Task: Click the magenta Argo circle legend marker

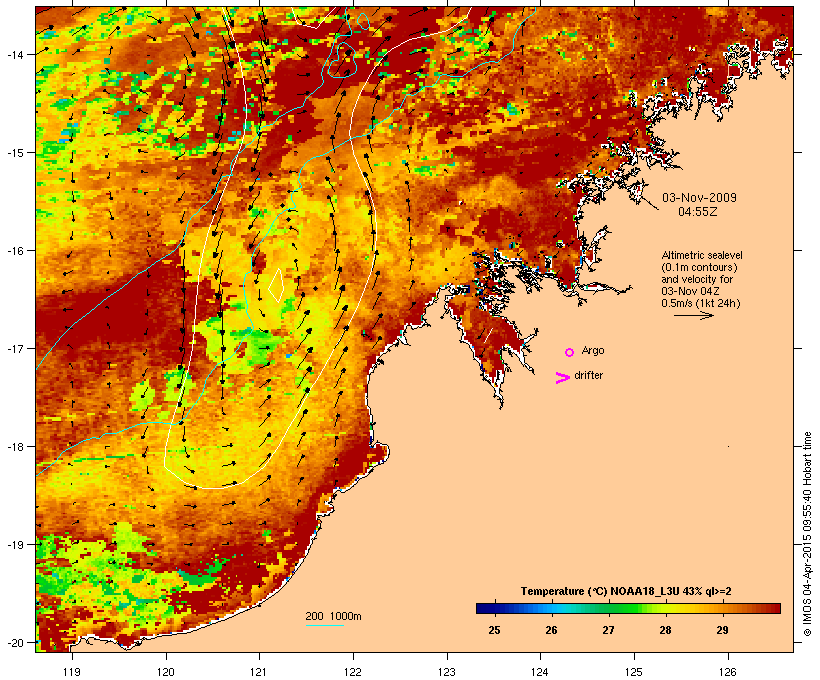Action: [570, 352]
